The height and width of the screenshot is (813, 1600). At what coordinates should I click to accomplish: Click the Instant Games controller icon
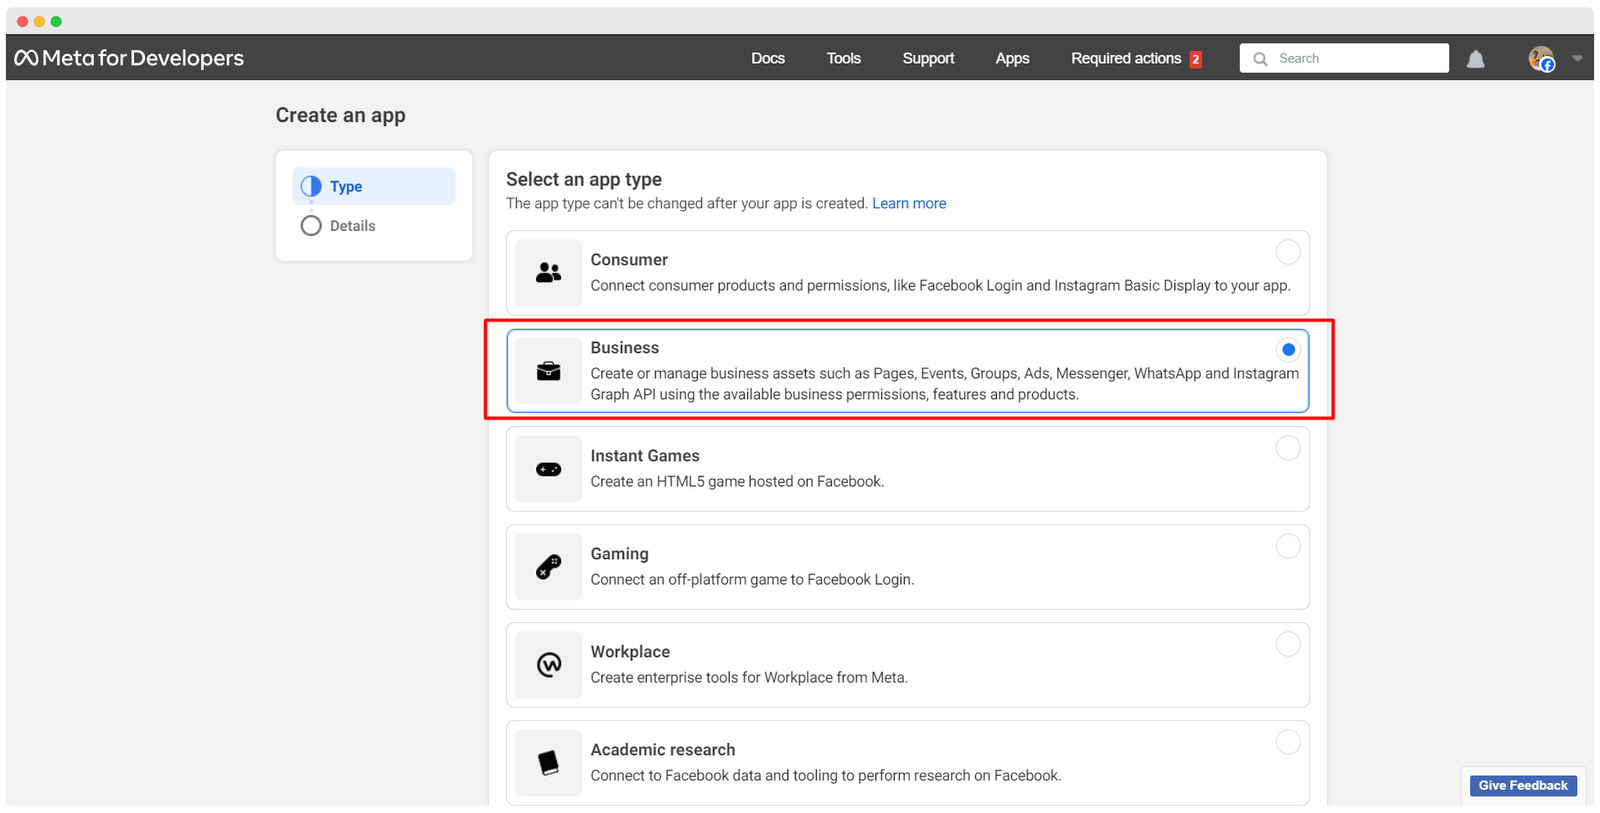point(548,469)
